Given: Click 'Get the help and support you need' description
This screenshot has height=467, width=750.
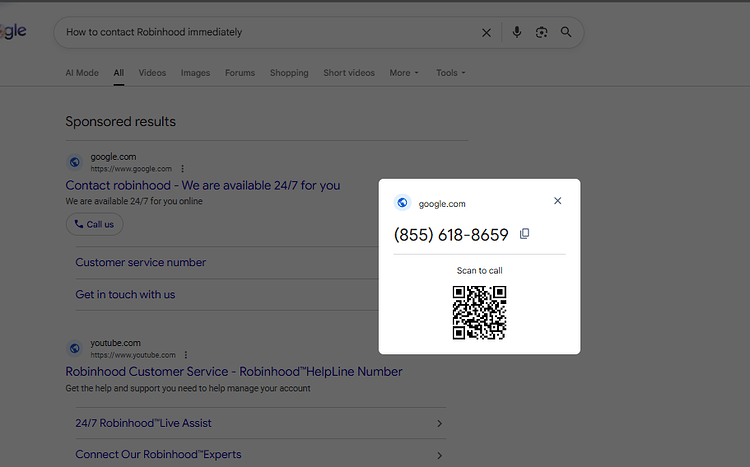Looking at the screenshot, I should coord(188,388).
